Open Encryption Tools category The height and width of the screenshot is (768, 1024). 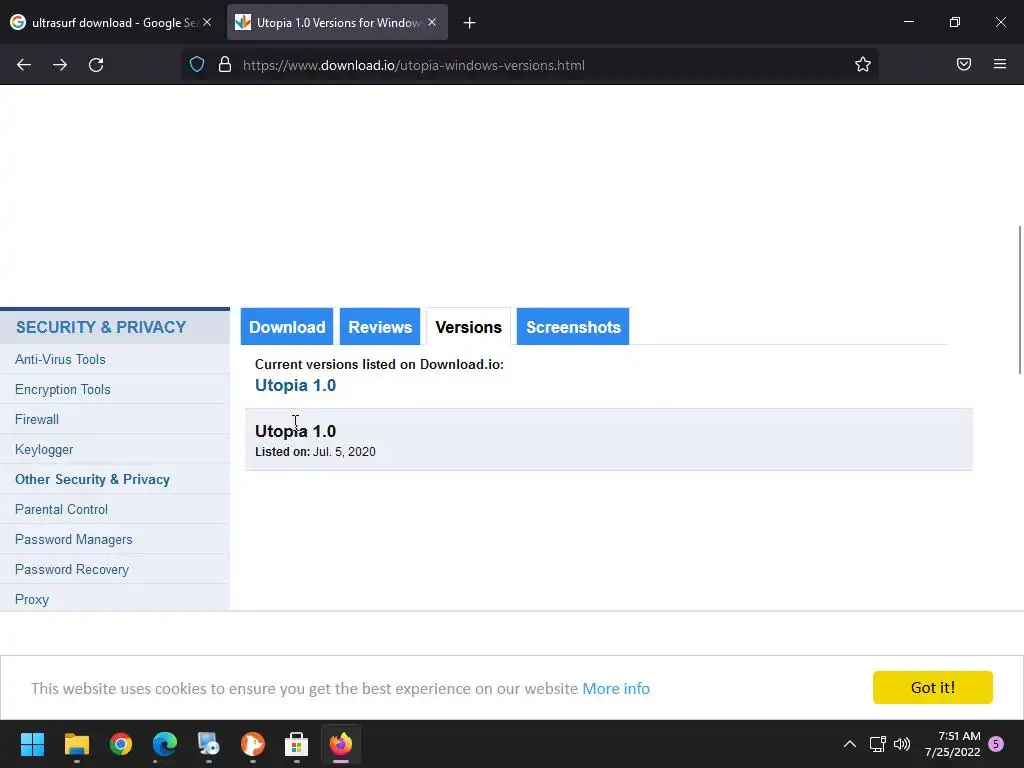click(63, 389)
